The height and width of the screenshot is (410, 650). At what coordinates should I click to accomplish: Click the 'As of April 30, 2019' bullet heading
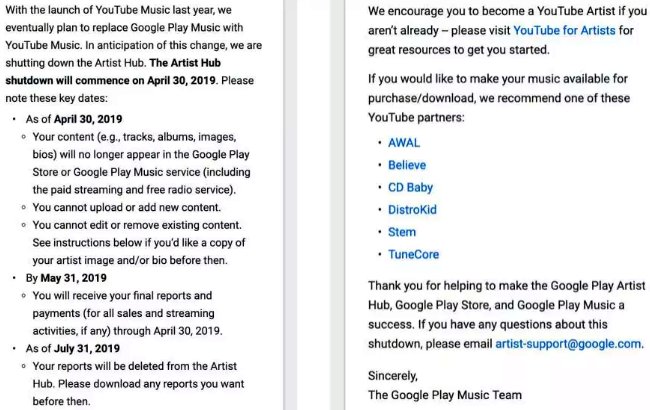click(x=74, y=119)
